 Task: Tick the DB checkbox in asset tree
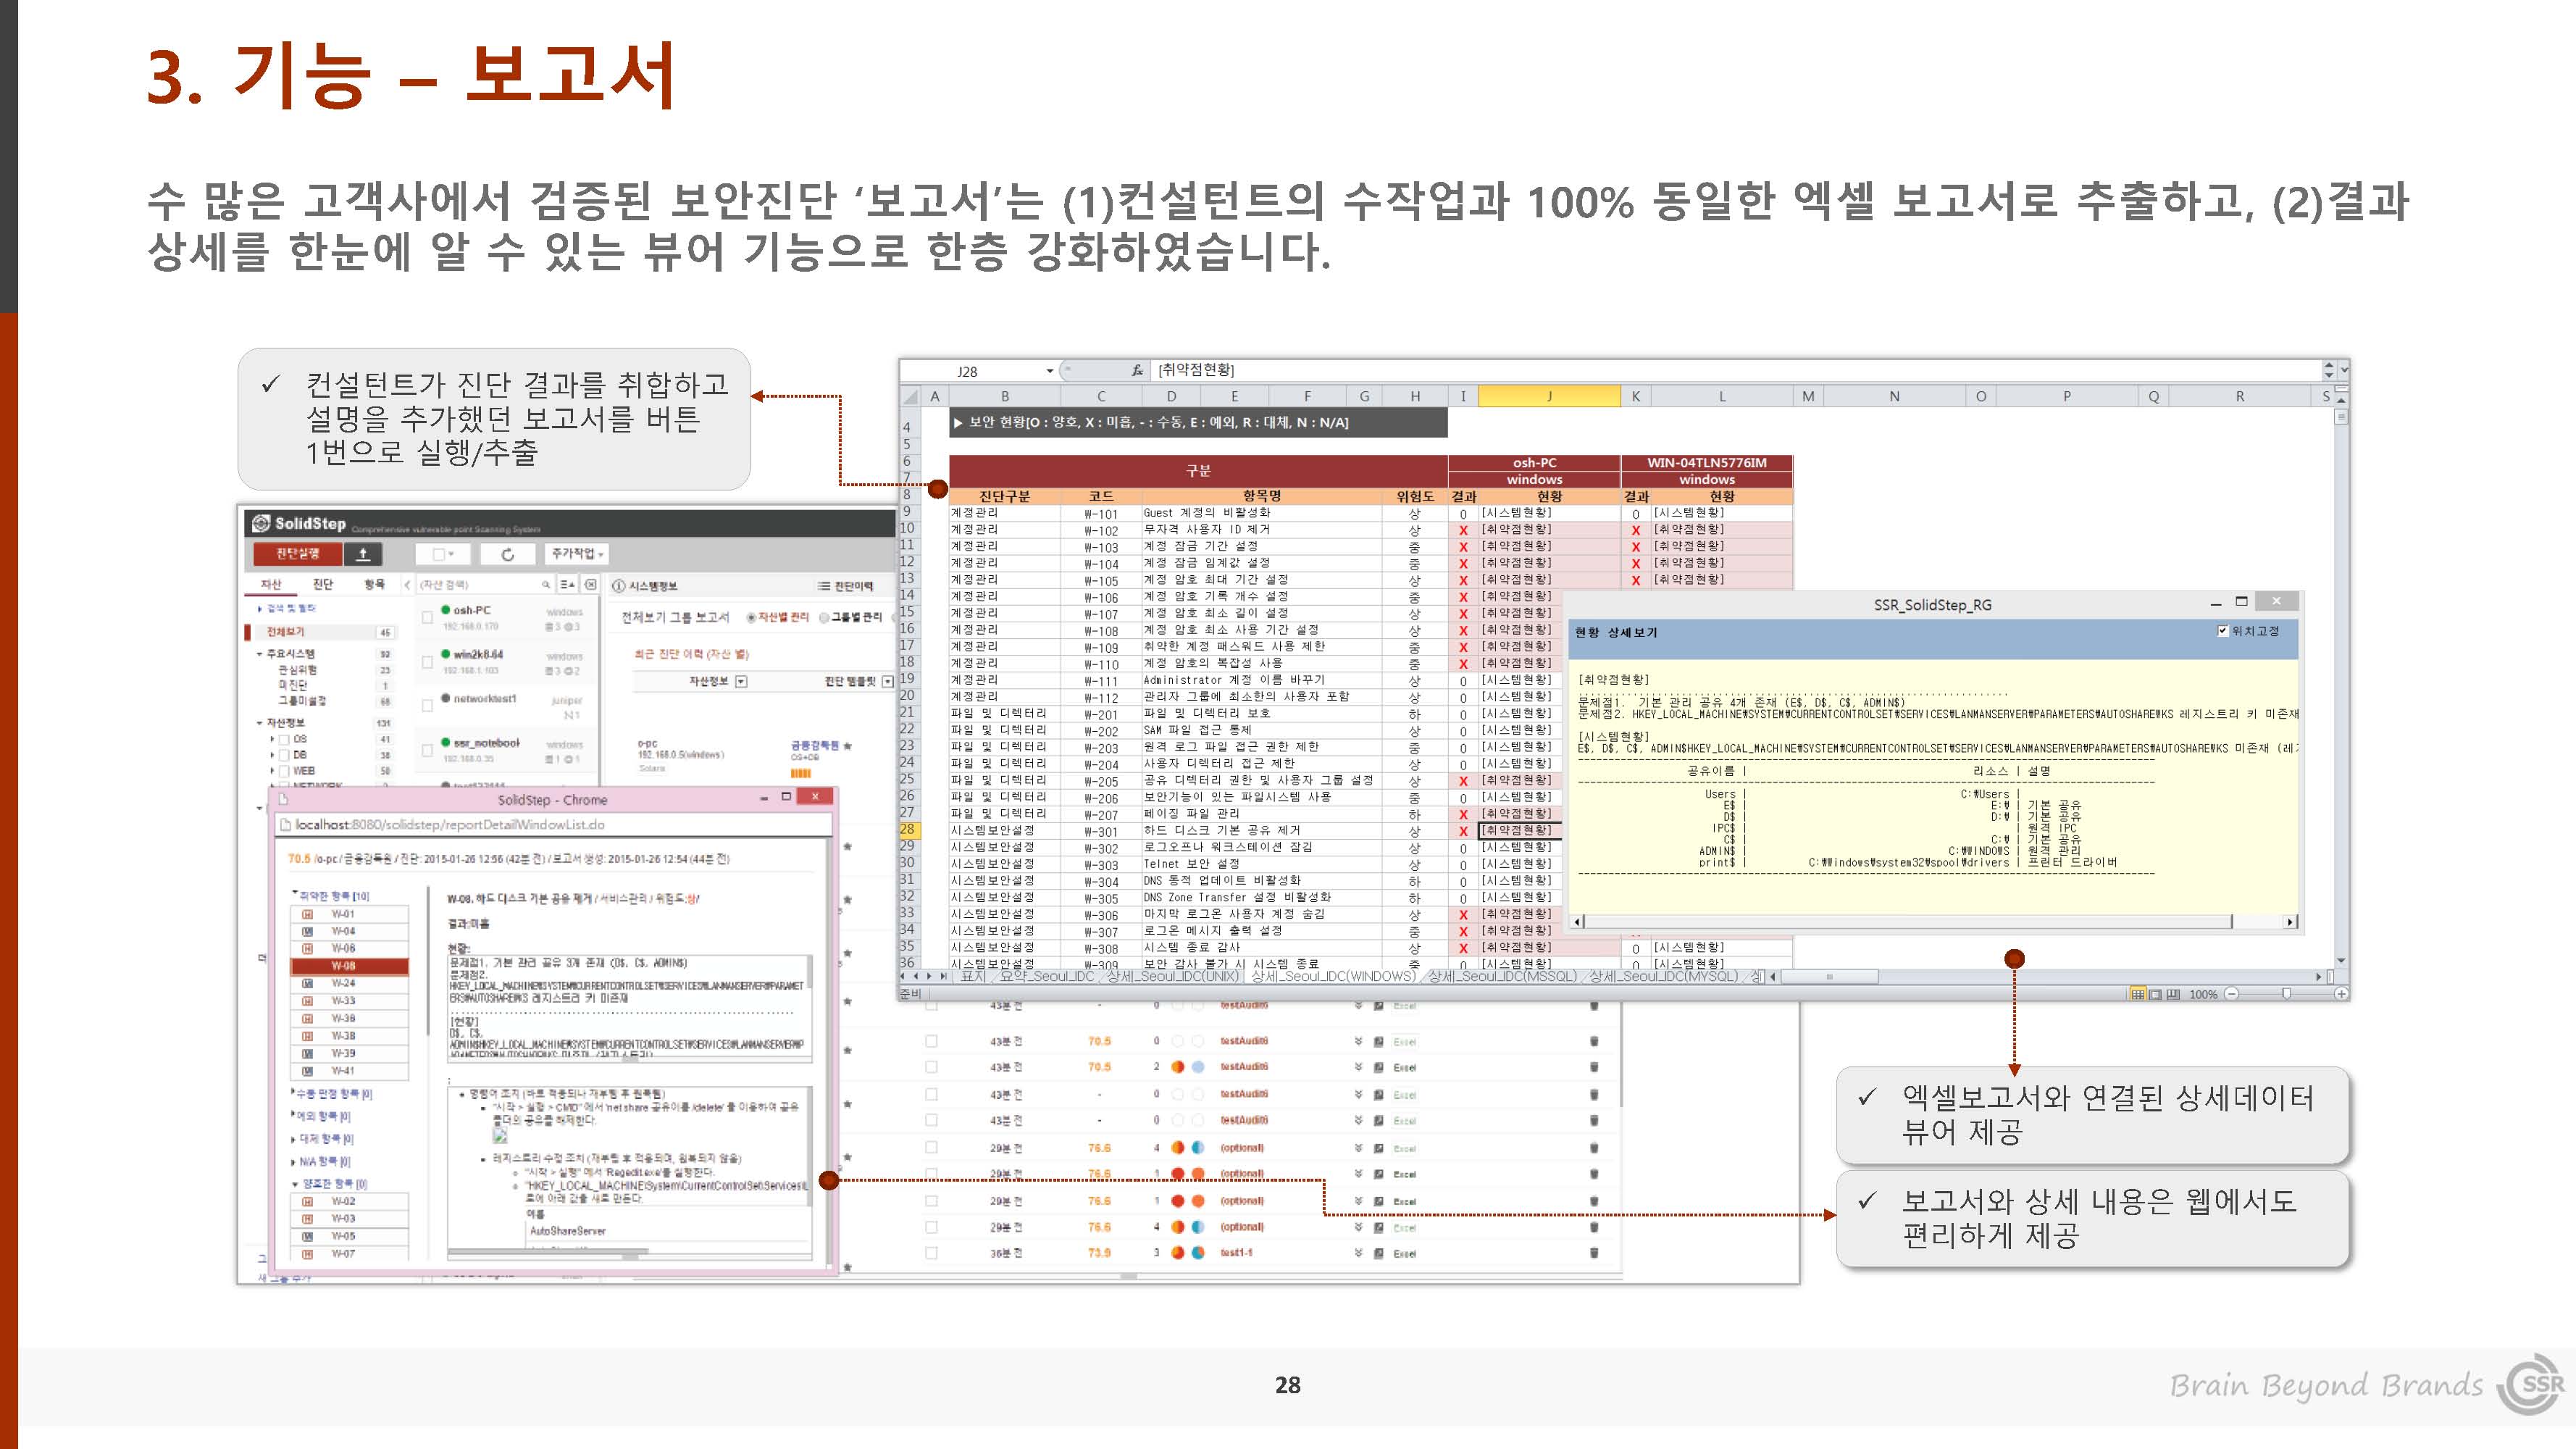click(x=284, y=755)
